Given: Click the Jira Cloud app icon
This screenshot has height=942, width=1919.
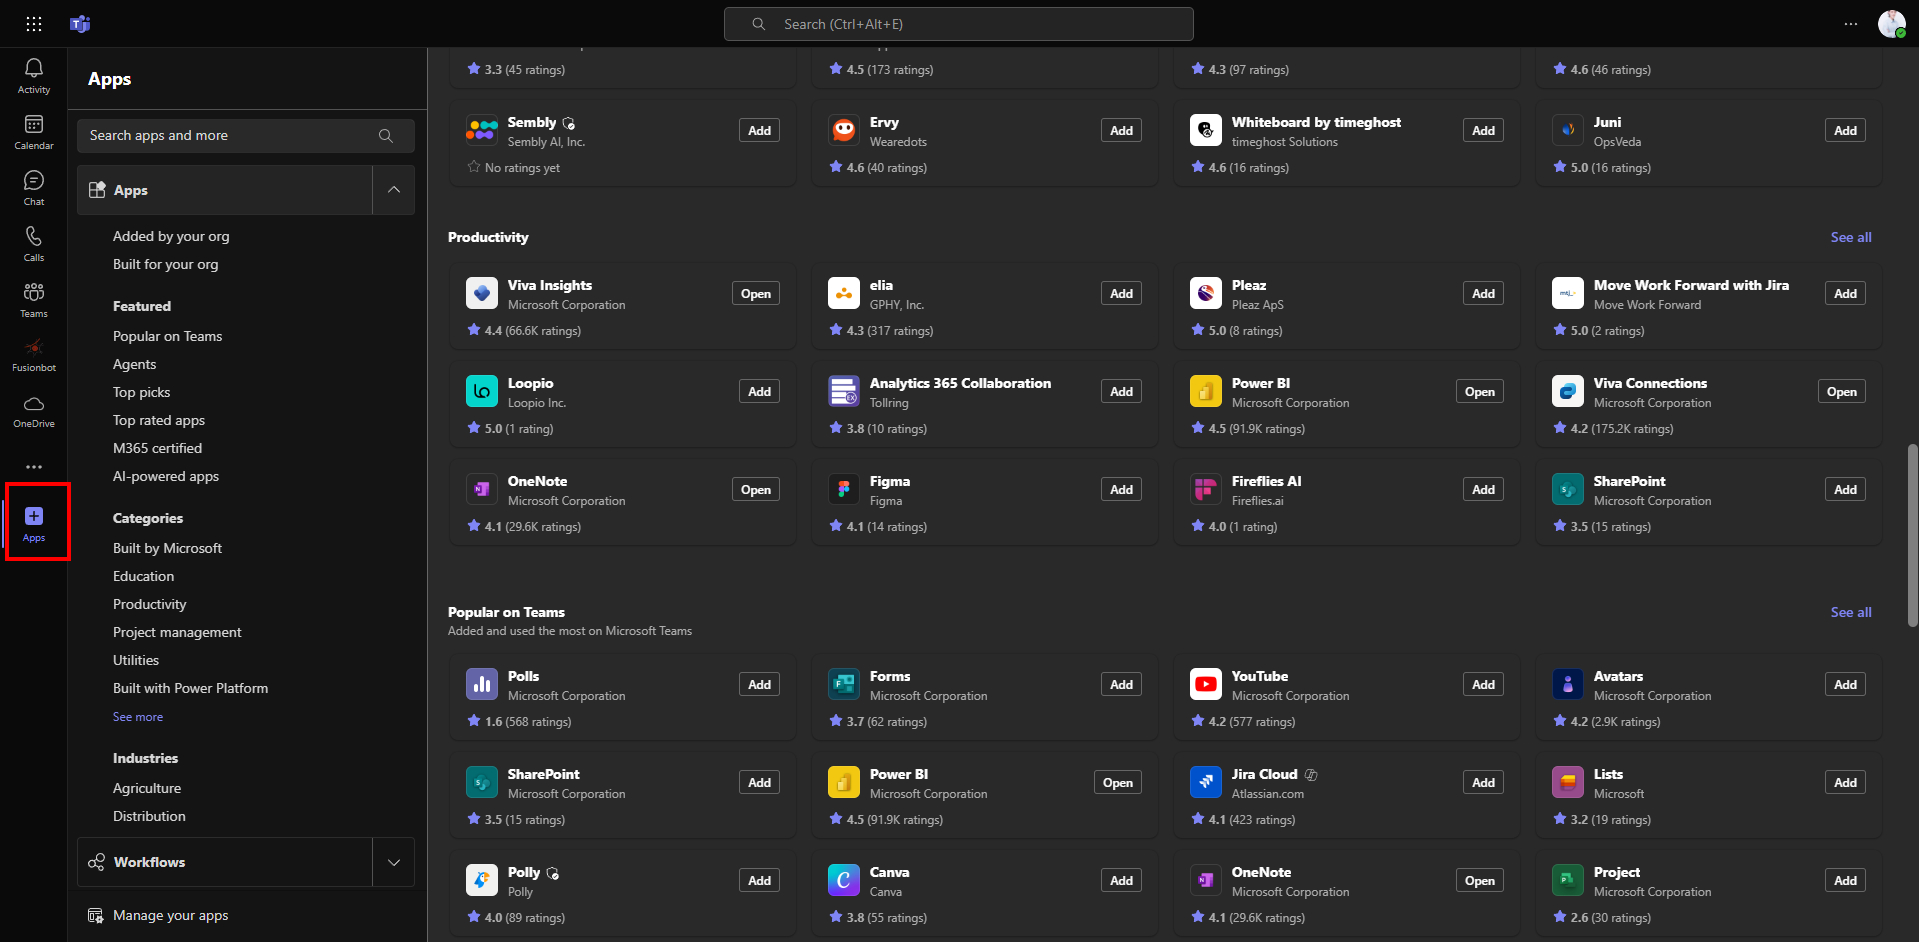Looking at the screenshot, I should tap(1206, 782).
